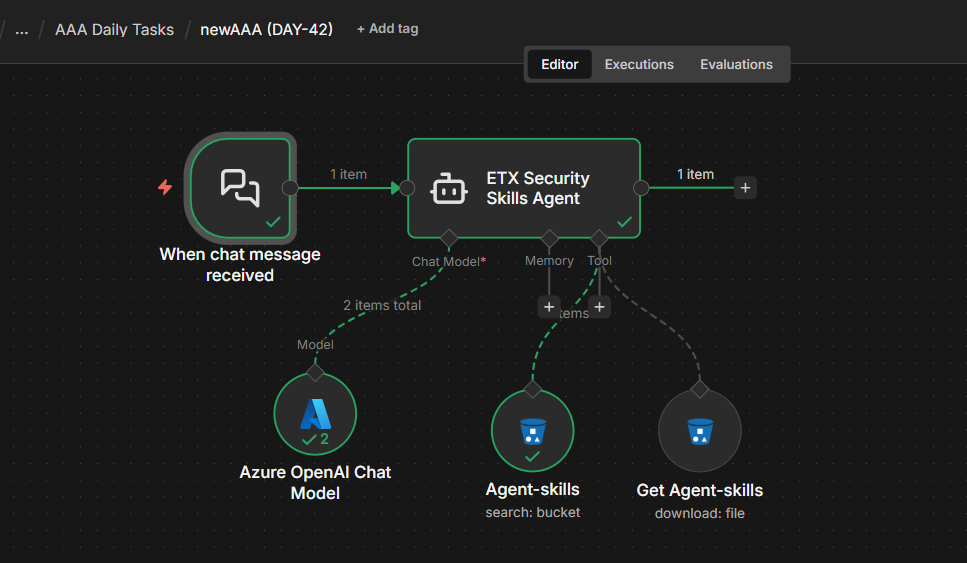967x563 pixels.
Task: Open the Get Agent-skills download node
Action: click(699, 430)
